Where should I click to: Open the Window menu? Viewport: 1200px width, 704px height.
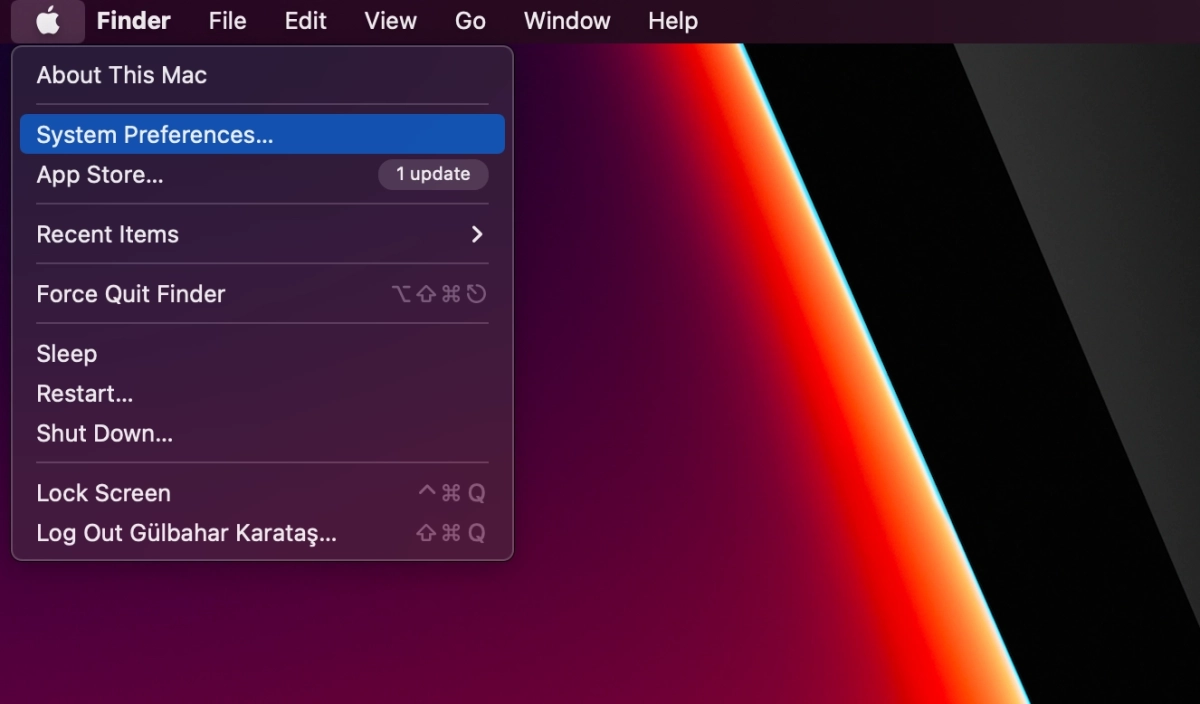[566, 21]
